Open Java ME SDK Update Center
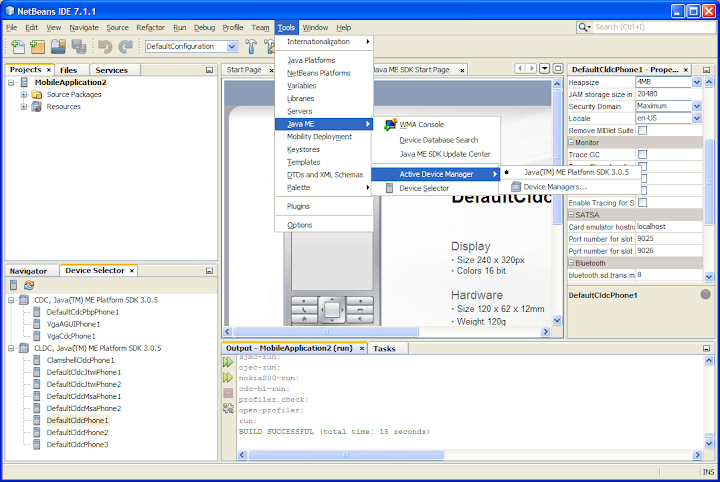 [x=436, y=154]
